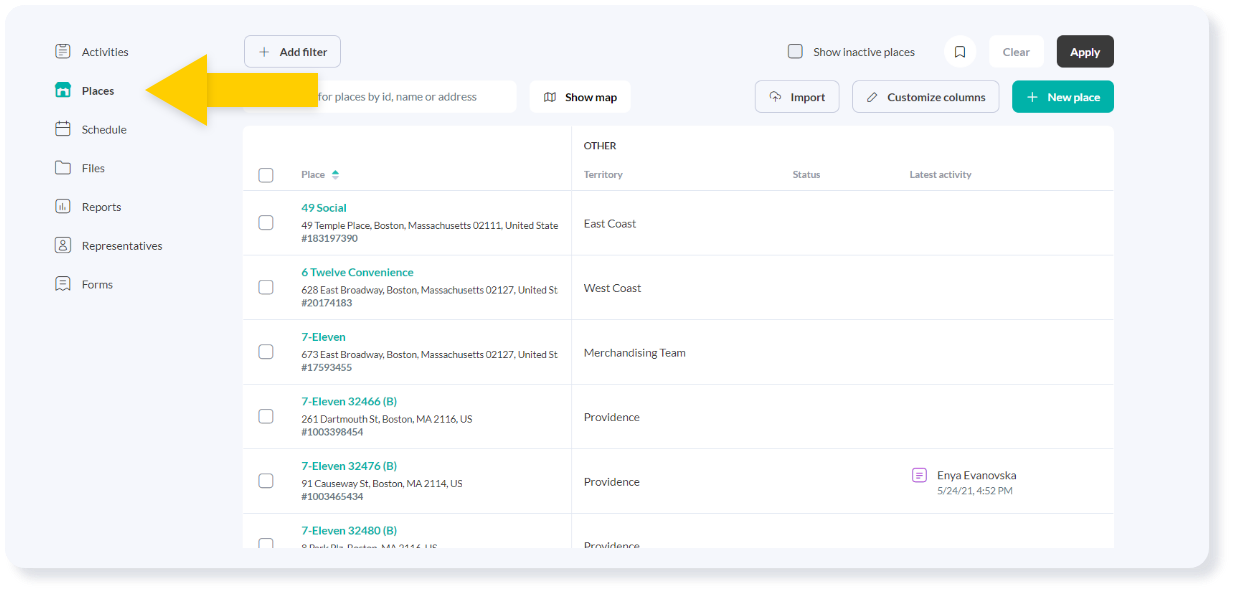Open 7-Eleven 32480 (B) place

349,530
